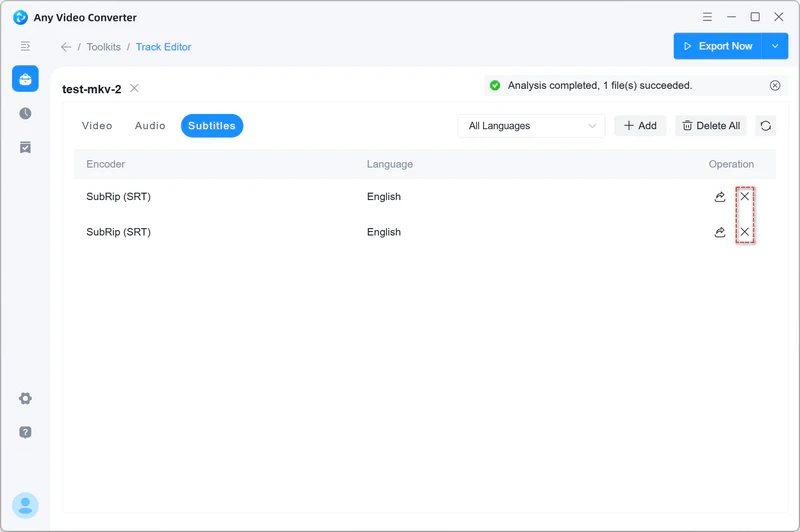This screenshot has width=800, height=532.
Task: Open the title bar hamburger menu
Action: [707, 17]
